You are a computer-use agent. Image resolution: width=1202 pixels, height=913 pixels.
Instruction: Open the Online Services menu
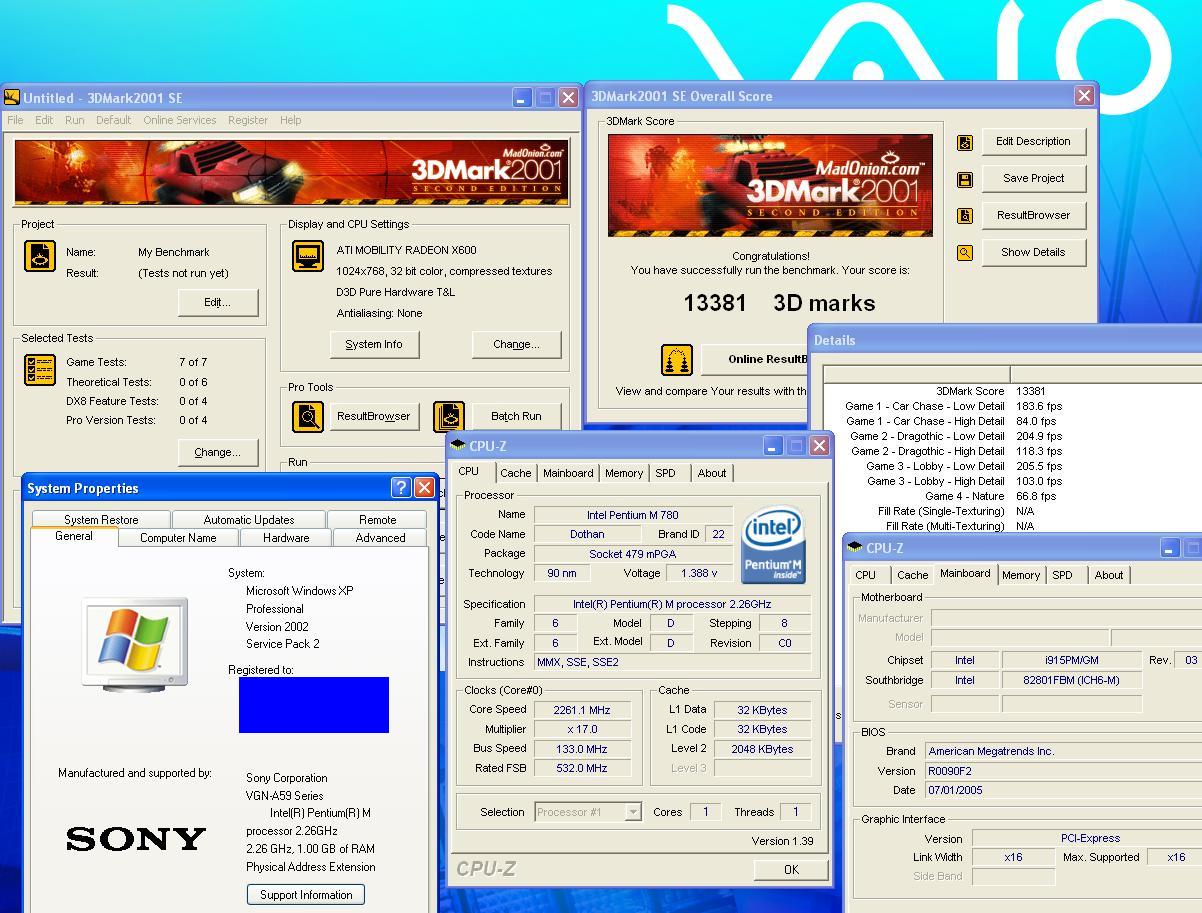(179, 120)
